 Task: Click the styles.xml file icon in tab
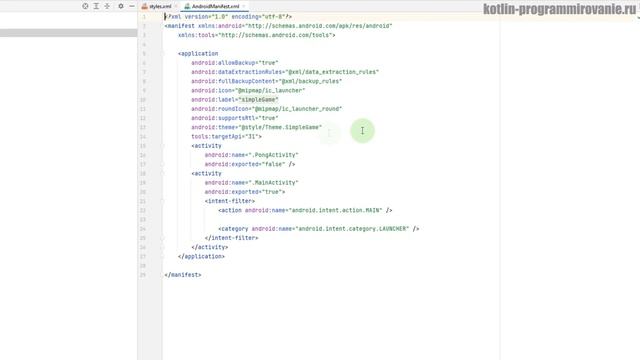[x=144, y=6]
